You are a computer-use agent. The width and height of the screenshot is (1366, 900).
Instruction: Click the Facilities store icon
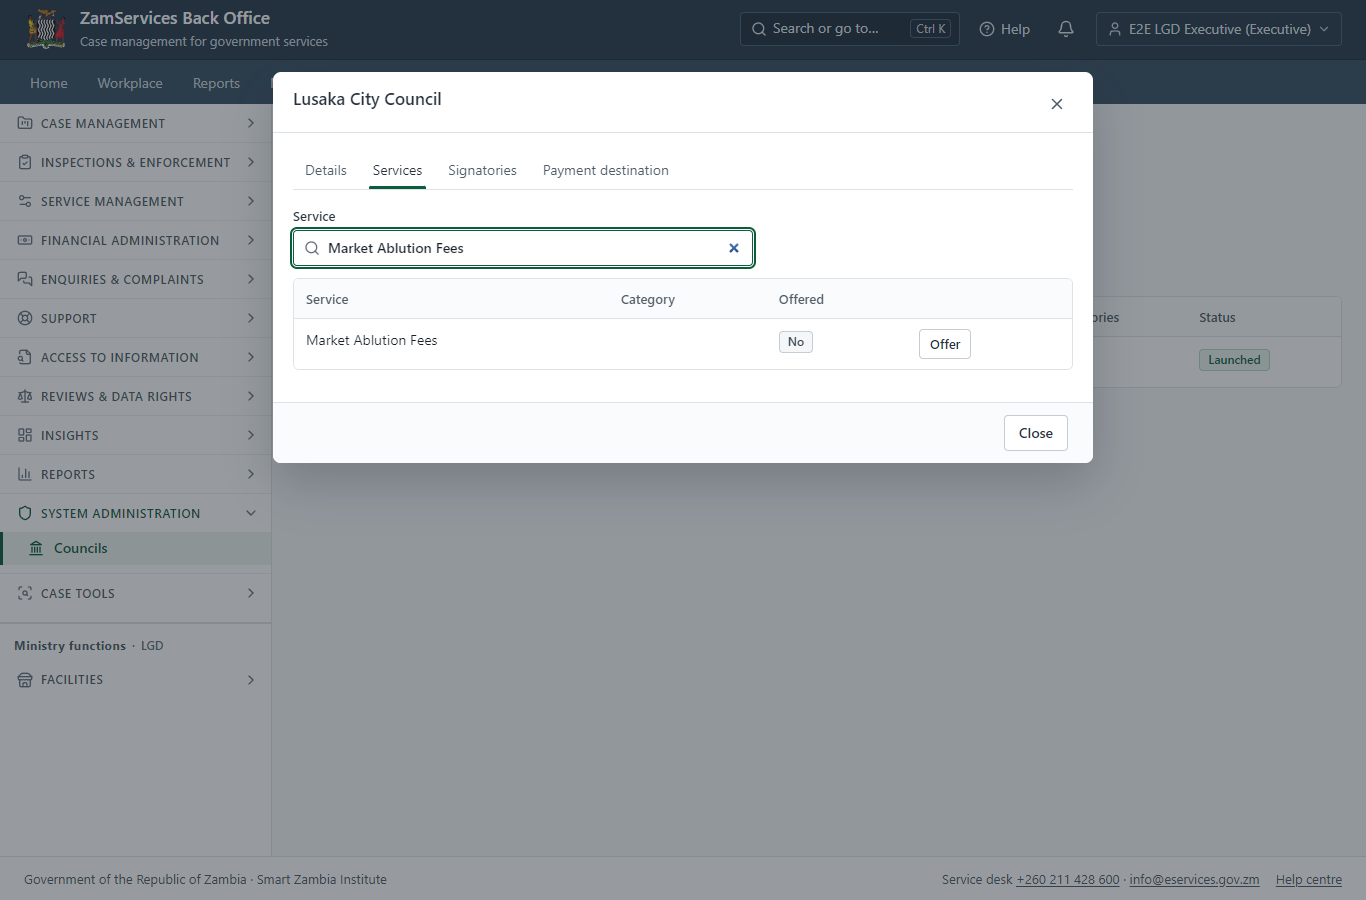pos(25,679)
